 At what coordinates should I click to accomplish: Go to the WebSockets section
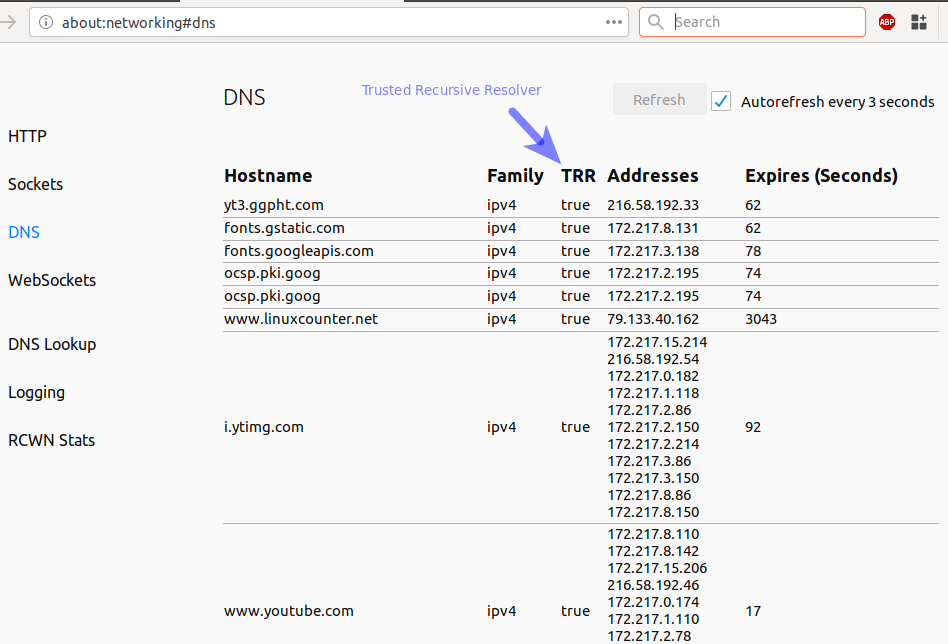point(52,280)
